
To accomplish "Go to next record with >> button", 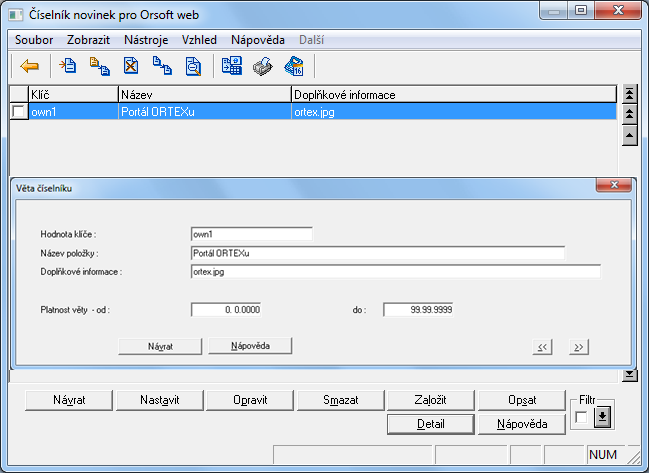I will [578, 347].
